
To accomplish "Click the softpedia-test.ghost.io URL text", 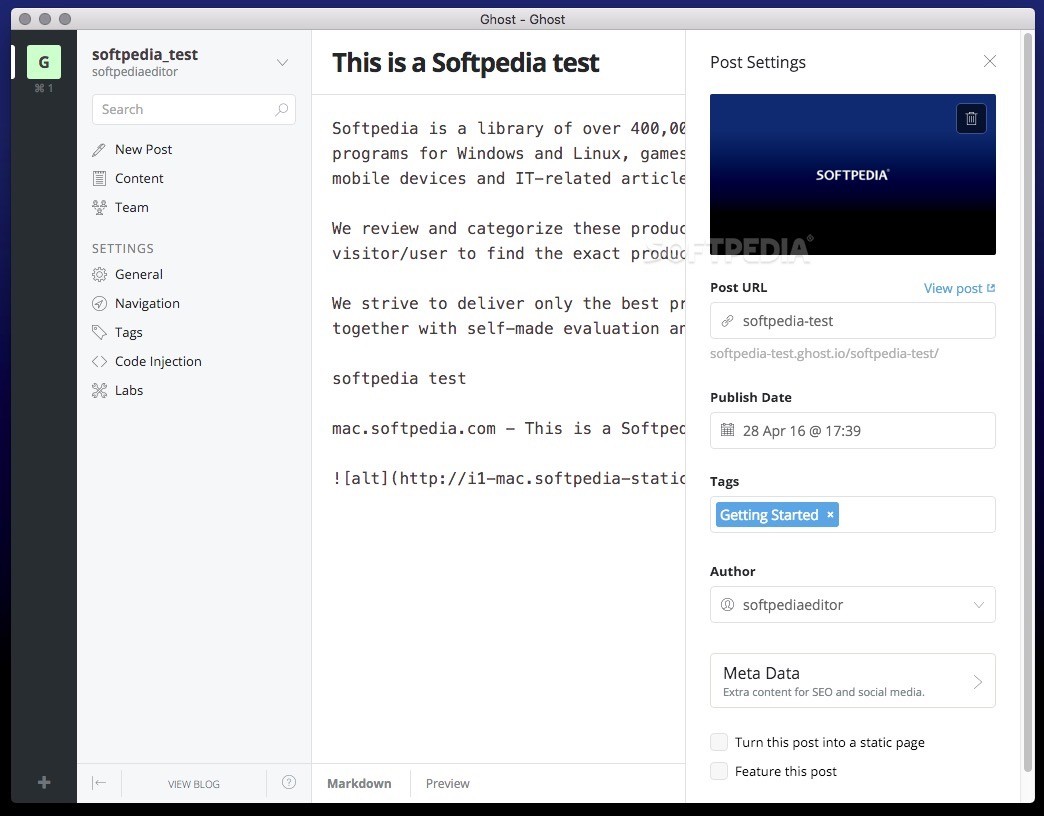I will pos(824,353).
